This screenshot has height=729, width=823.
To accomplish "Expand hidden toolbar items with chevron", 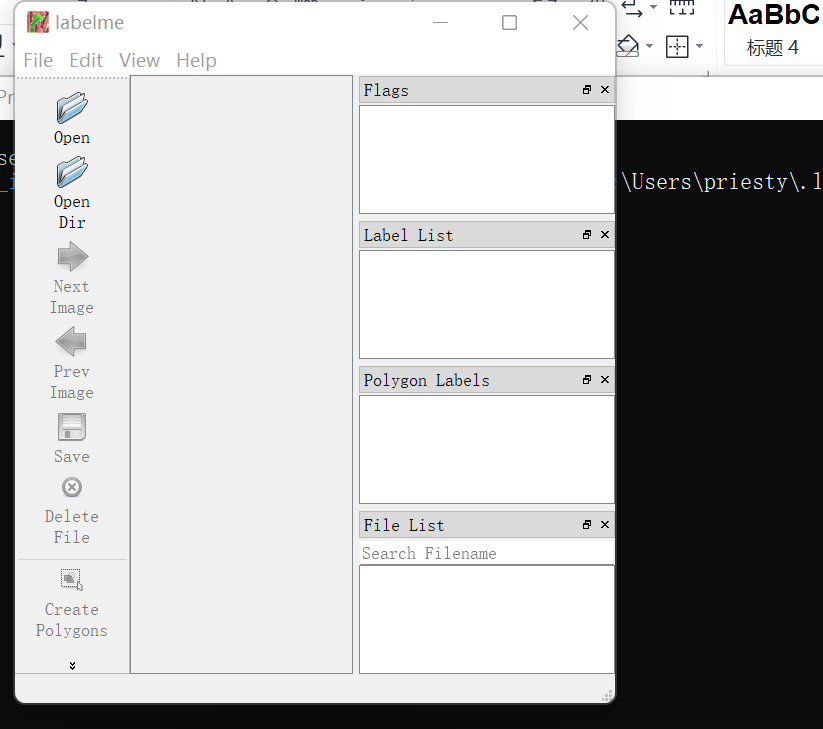I will (72, 665).
